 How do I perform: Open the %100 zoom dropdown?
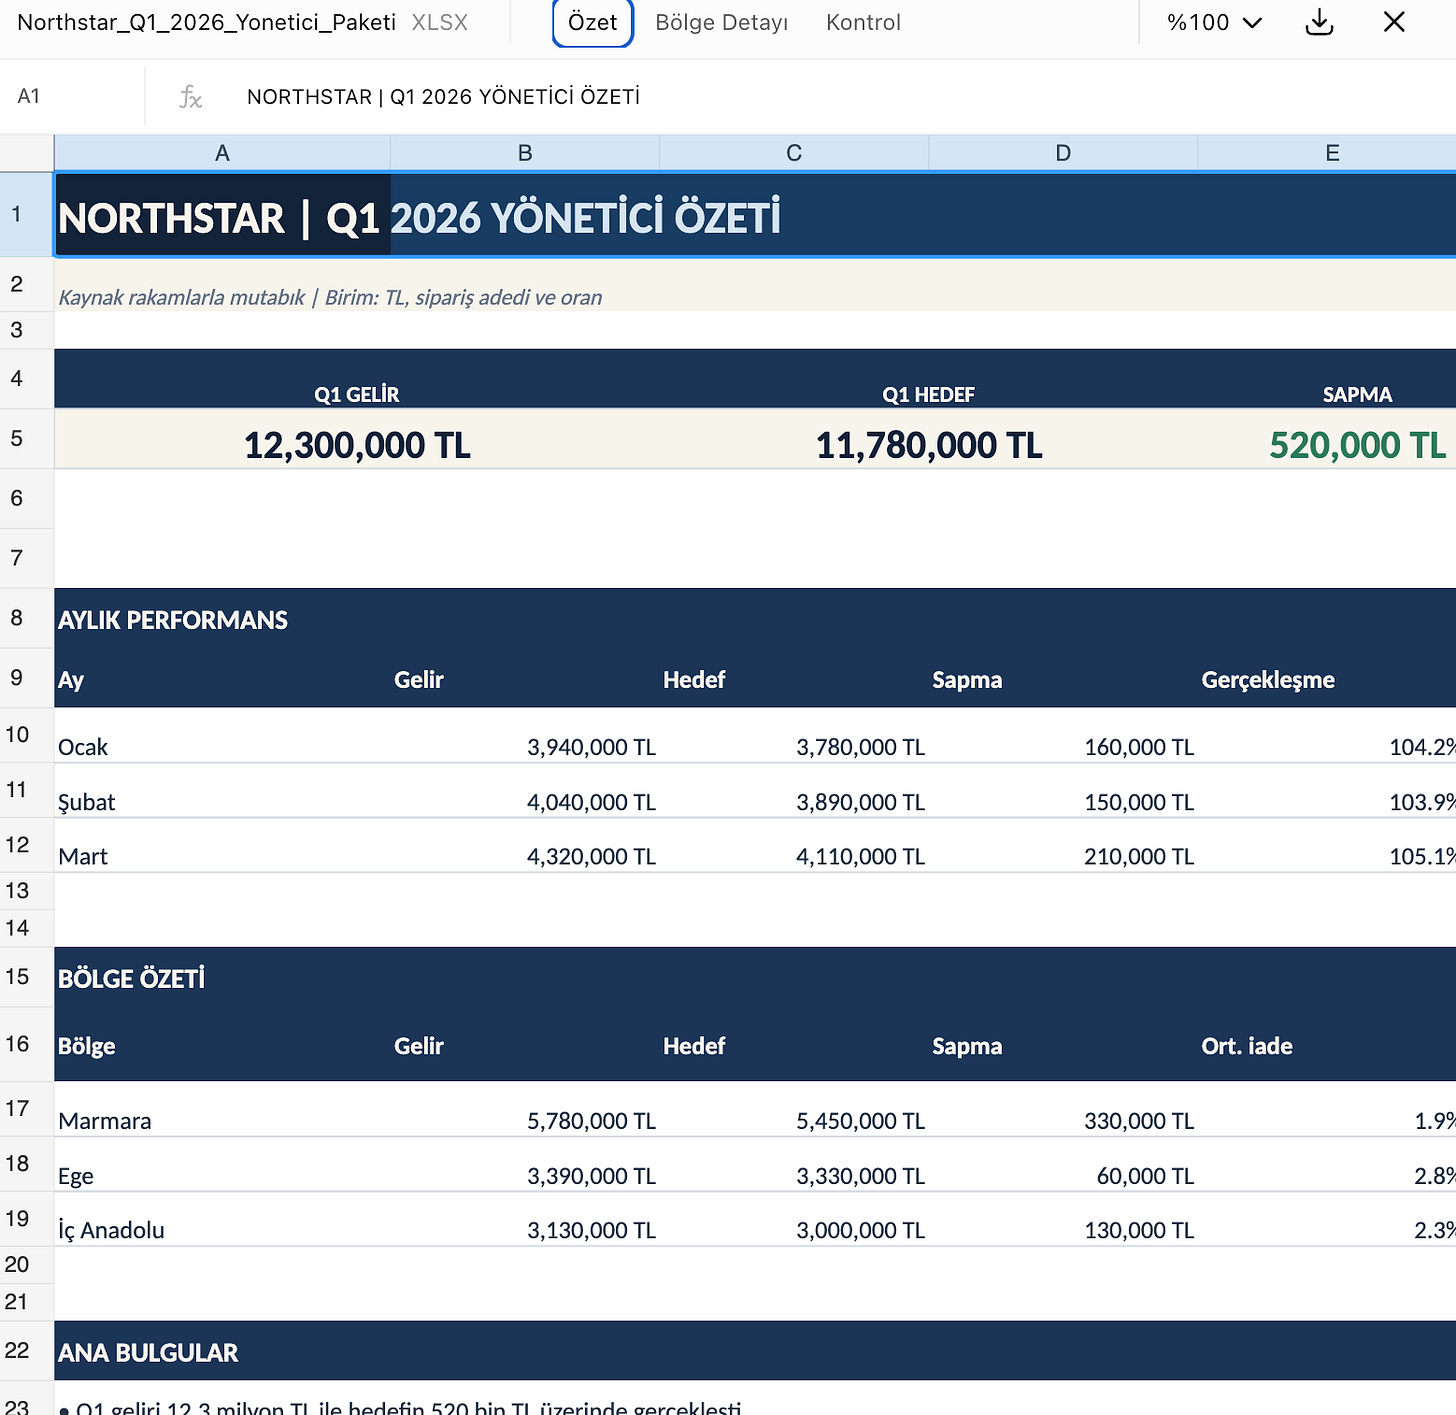(x=1214, y=22)
